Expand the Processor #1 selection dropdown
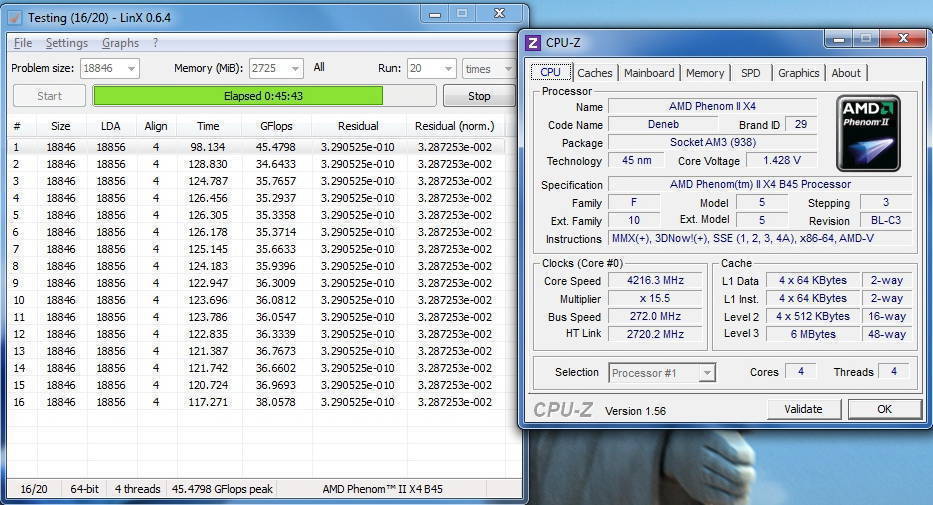The height and width of the screenshot is (505, 933). [706, 373]
